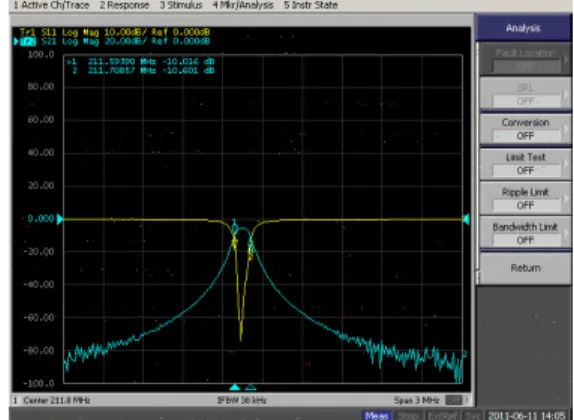The width and height of the screenshot is (574, 420).
Task: Click the IFBW 30 kHz value
Action: [x=242, y=400]
